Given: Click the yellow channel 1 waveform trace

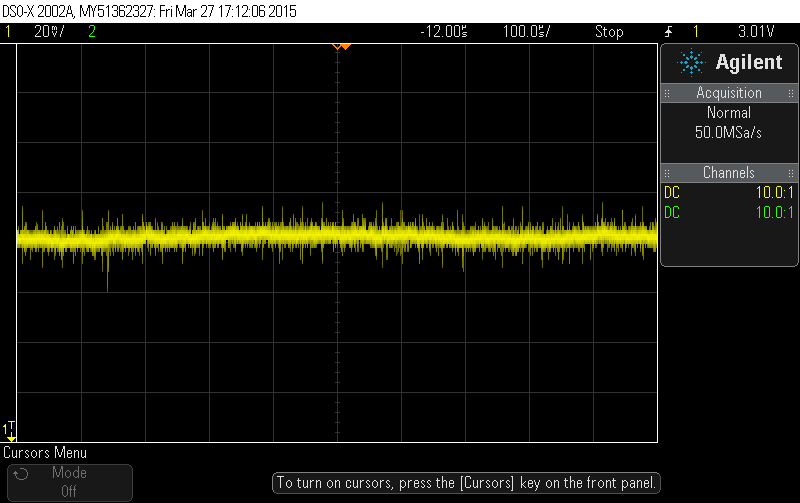Looking at the screenshot, I should pyautogui.click(x=337, y=238).
